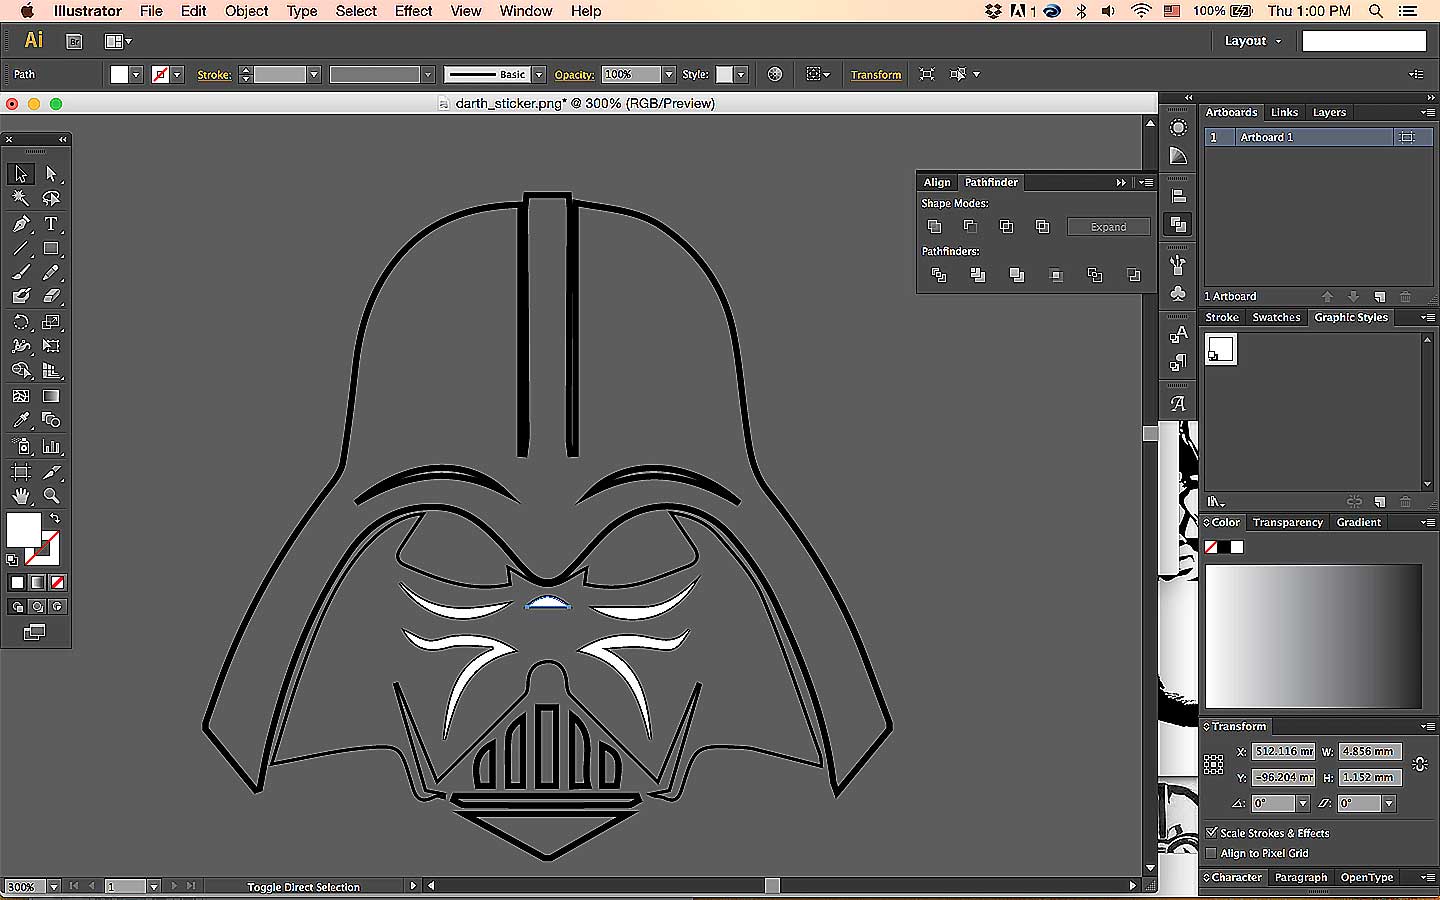
Task: Open the Artboards panel flyout menu
Action: pos(1427,112)
